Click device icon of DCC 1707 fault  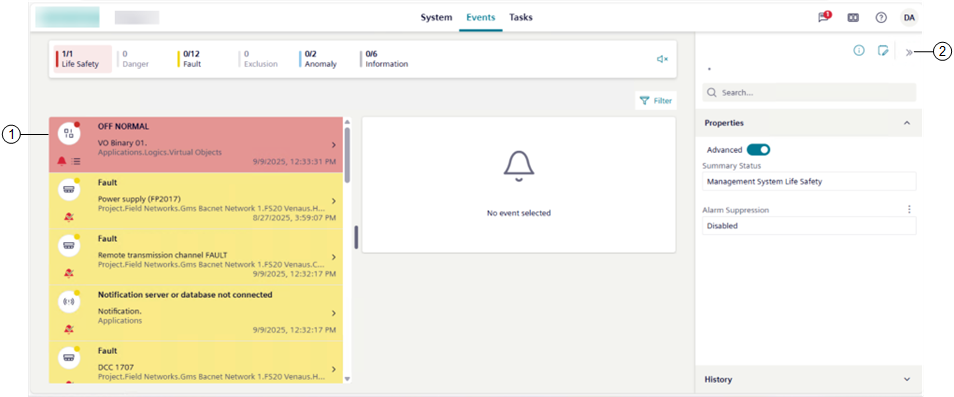pyautogui.click(x=69, y=357)
